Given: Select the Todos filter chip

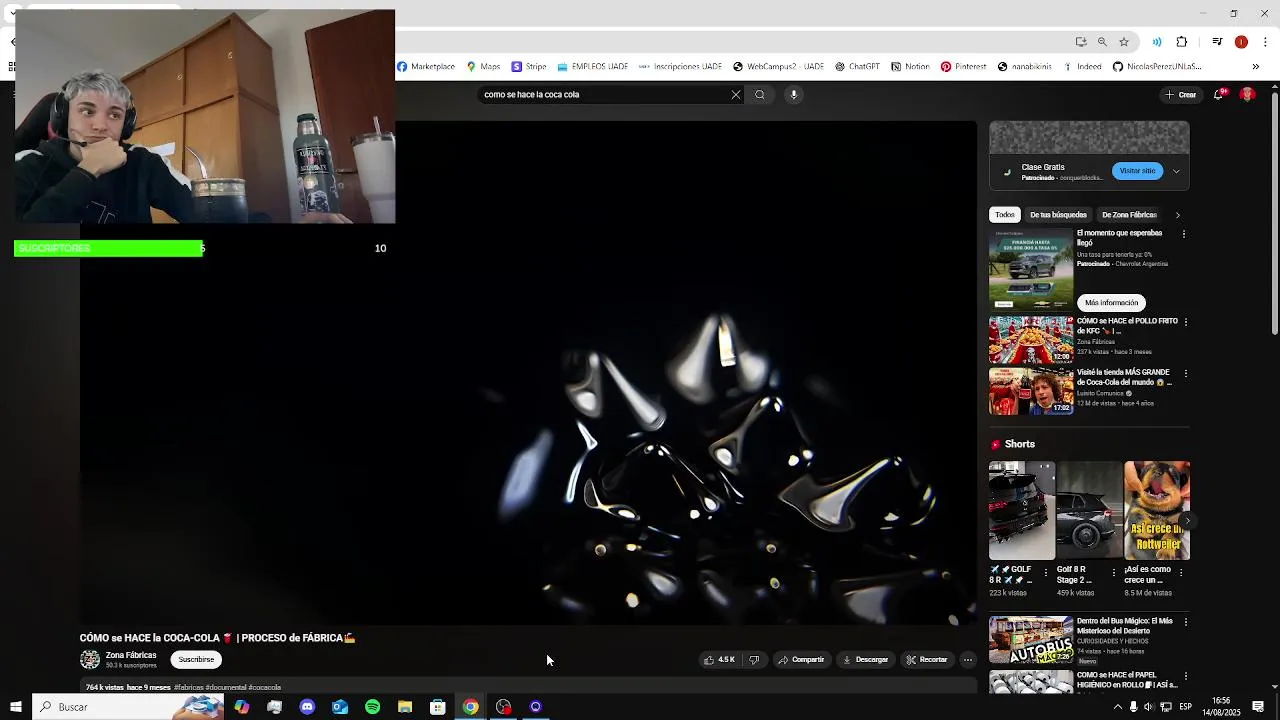Looking at the screenshot, I should (1005, 215).
